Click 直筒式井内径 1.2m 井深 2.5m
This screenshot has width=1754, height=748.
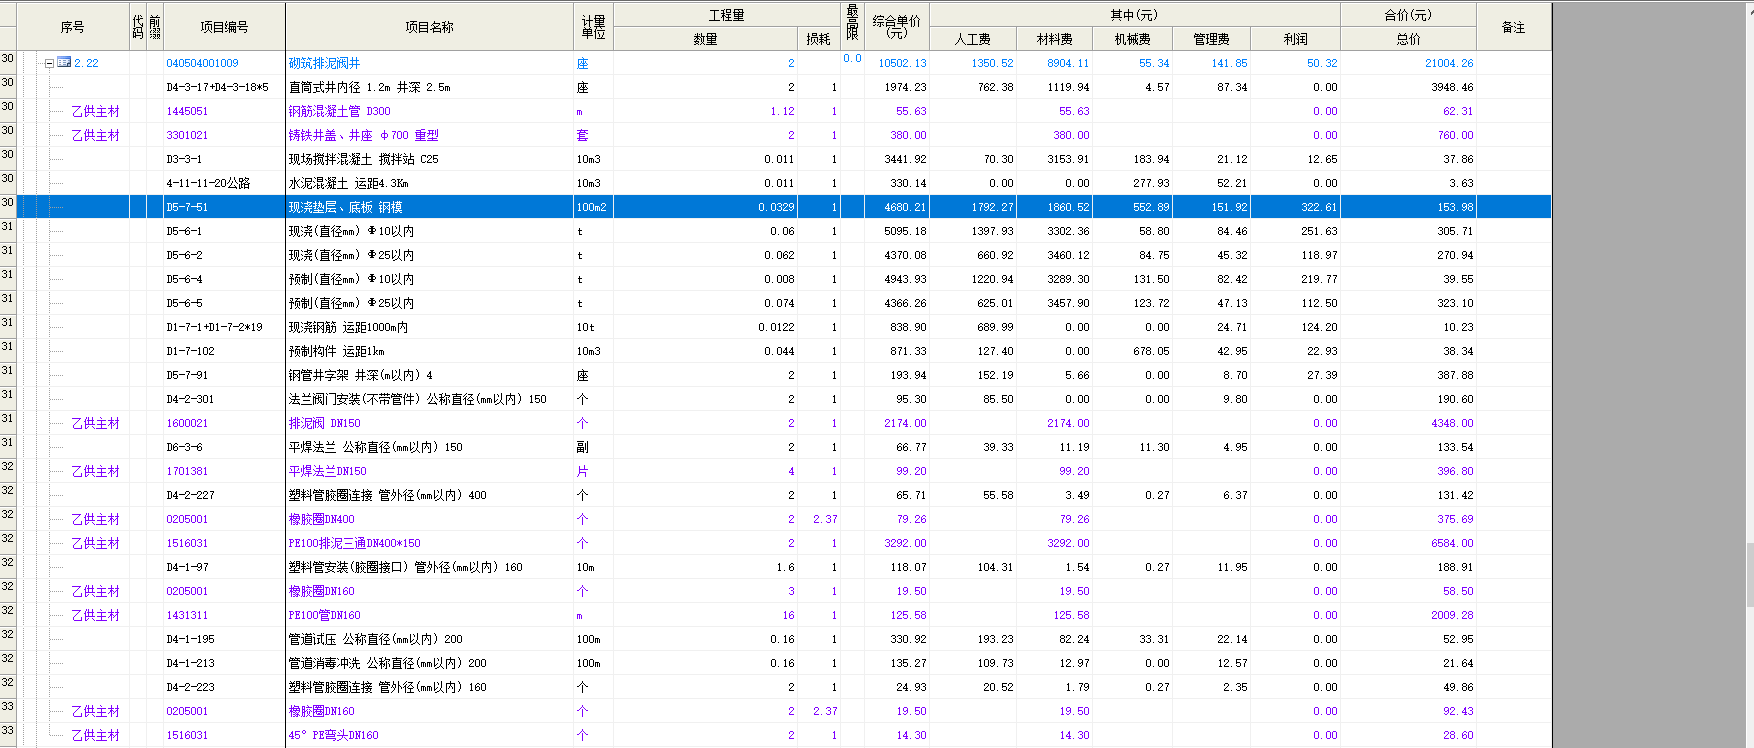tap(370, 87)
